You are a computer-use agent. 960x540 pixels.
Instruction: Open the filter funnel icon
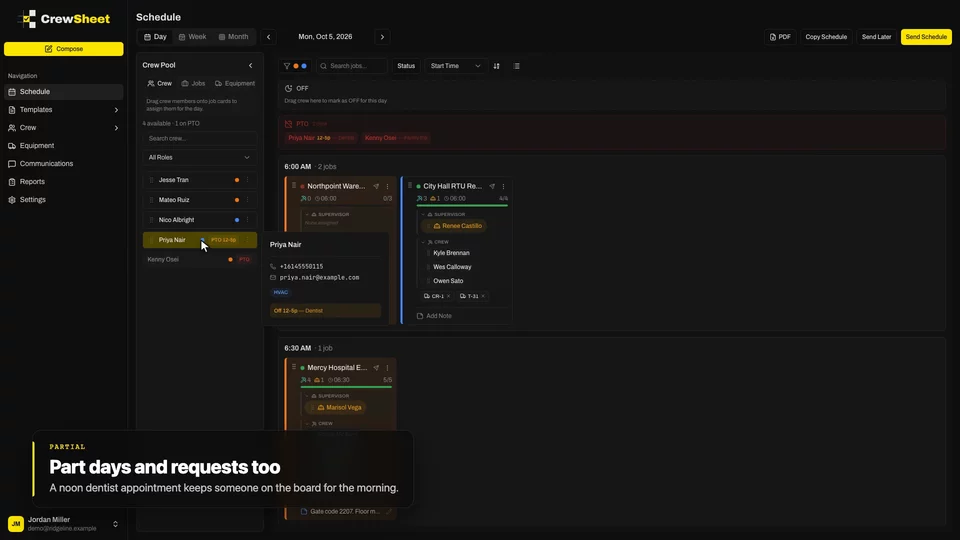(x=287, y=66)
